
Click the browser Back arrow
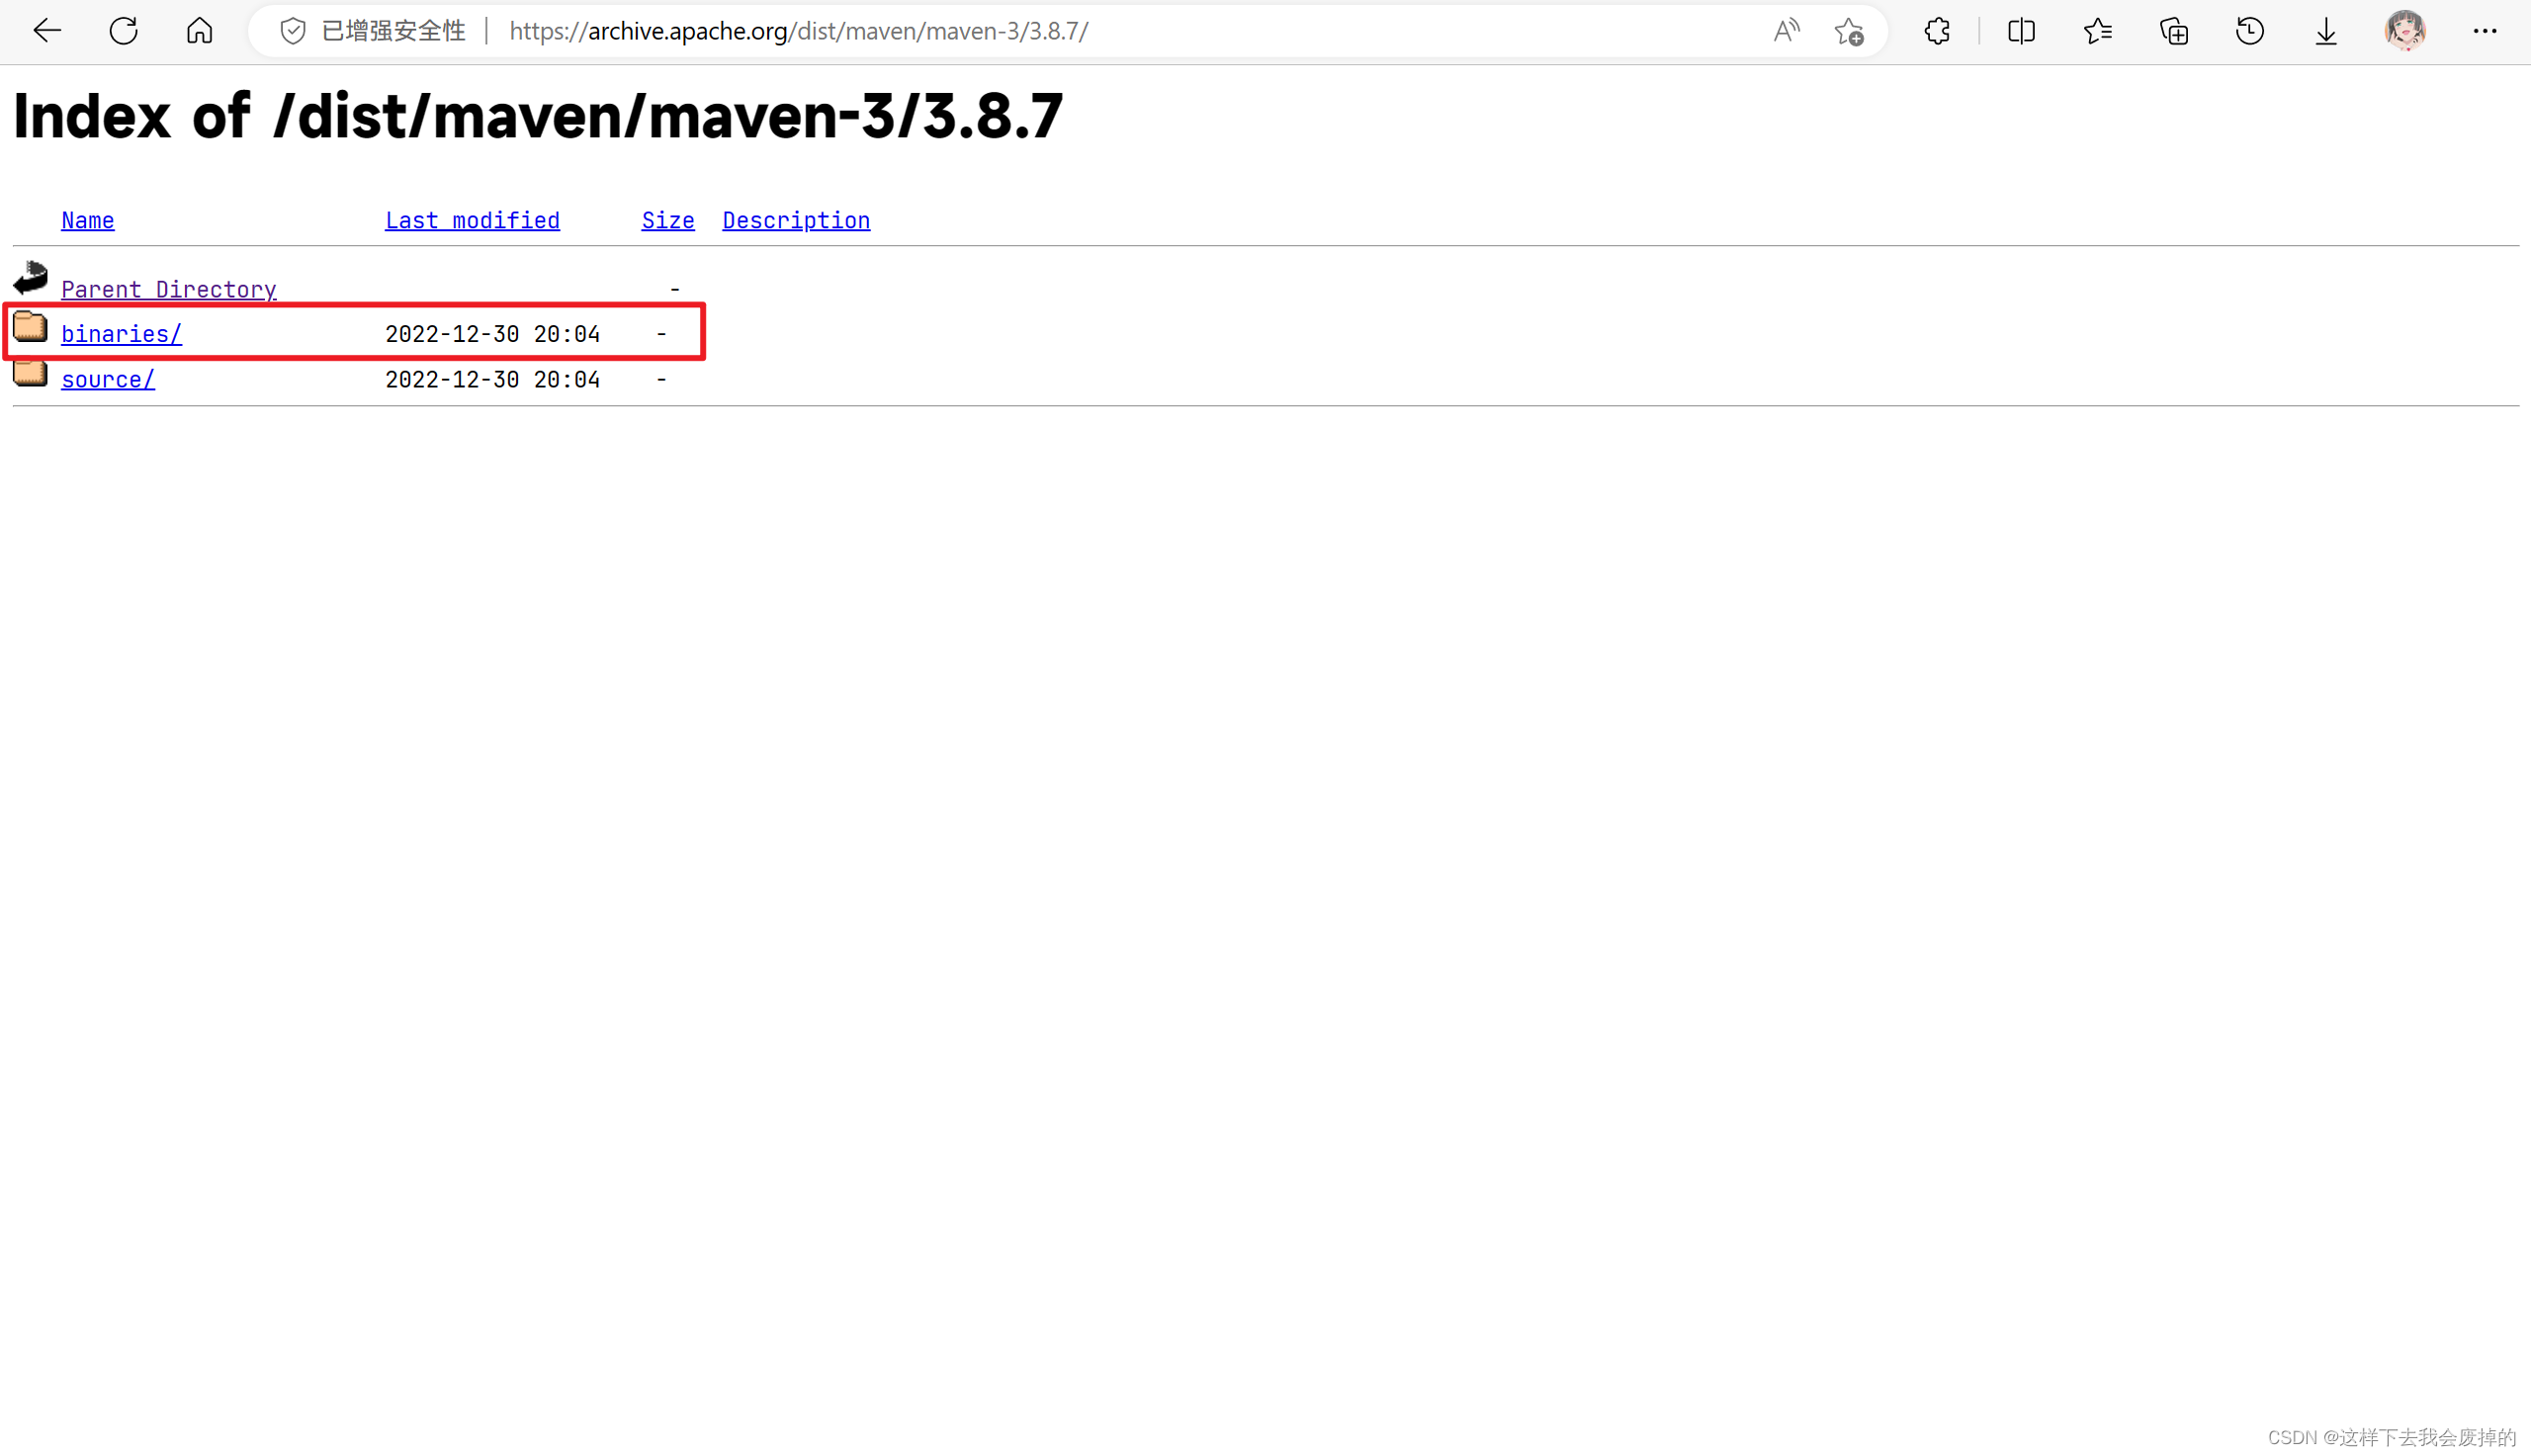[47, 31]
